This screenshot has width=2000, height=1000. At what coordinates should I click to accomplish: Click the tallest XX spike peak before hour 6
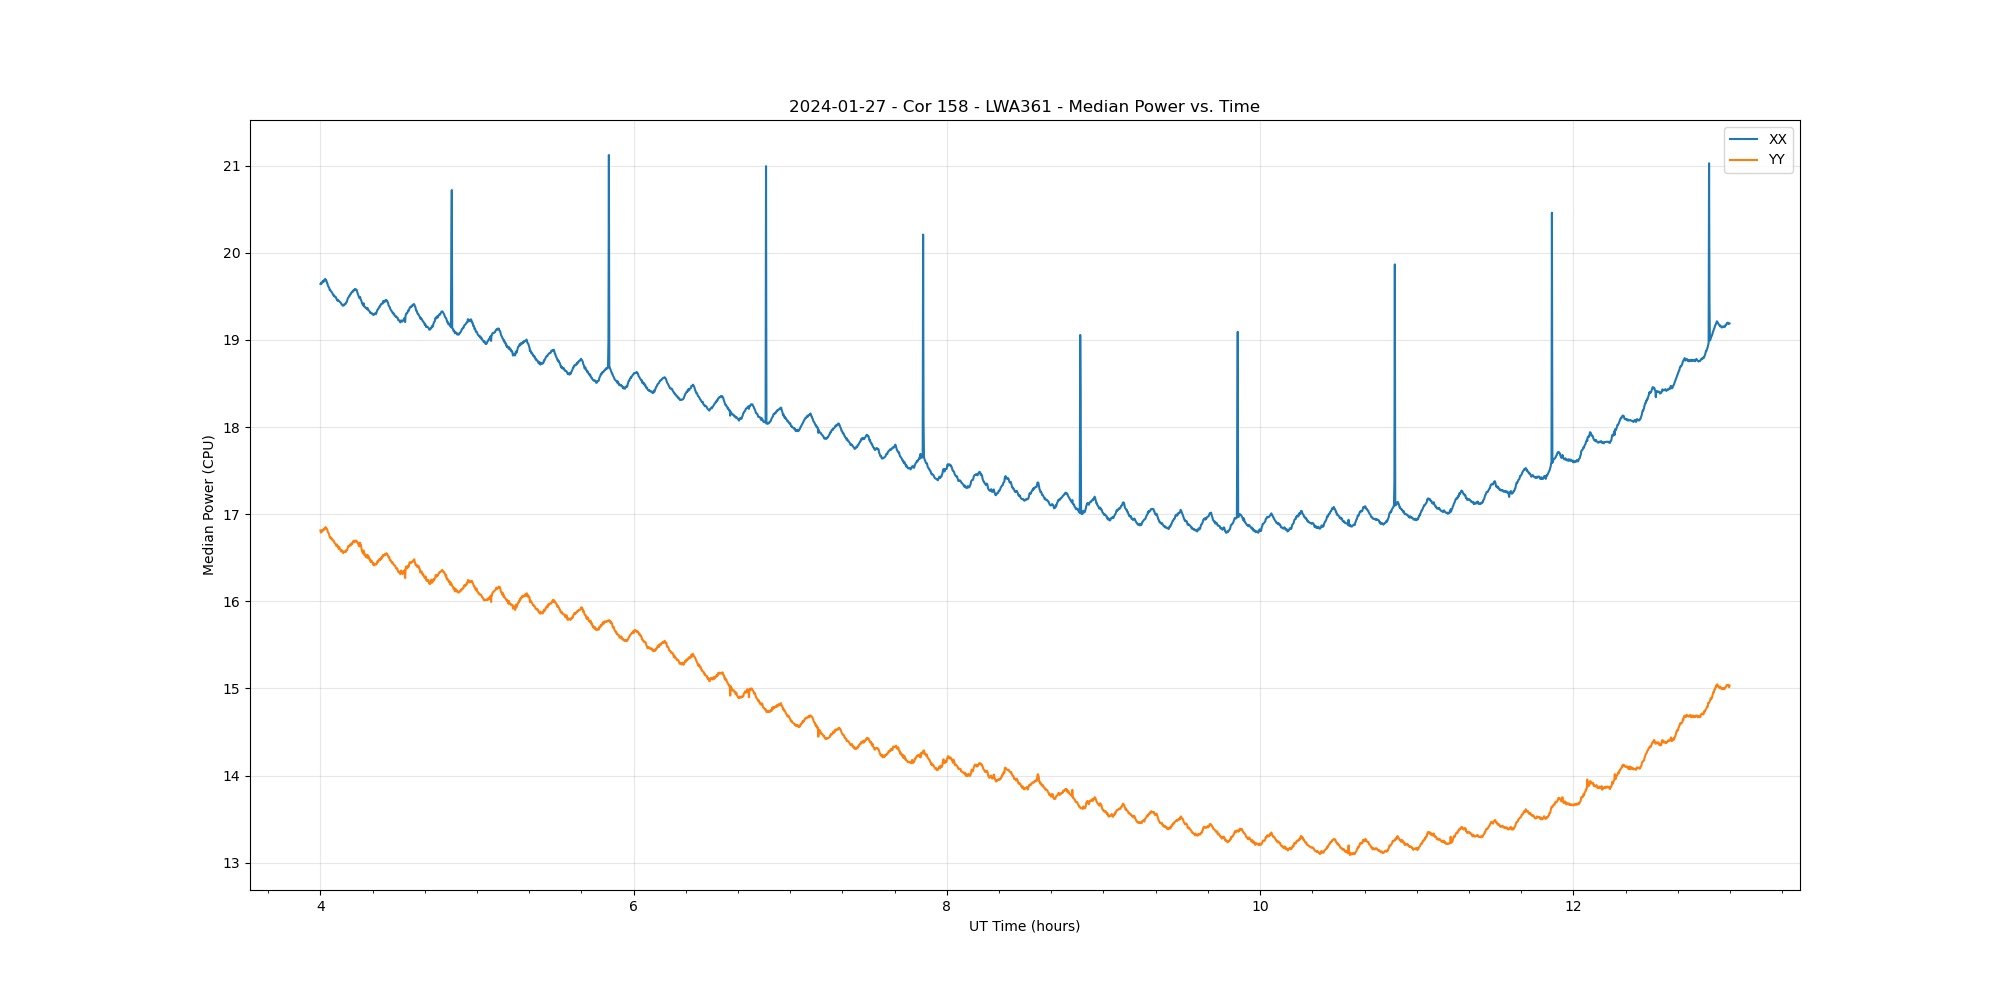[609, 156]
